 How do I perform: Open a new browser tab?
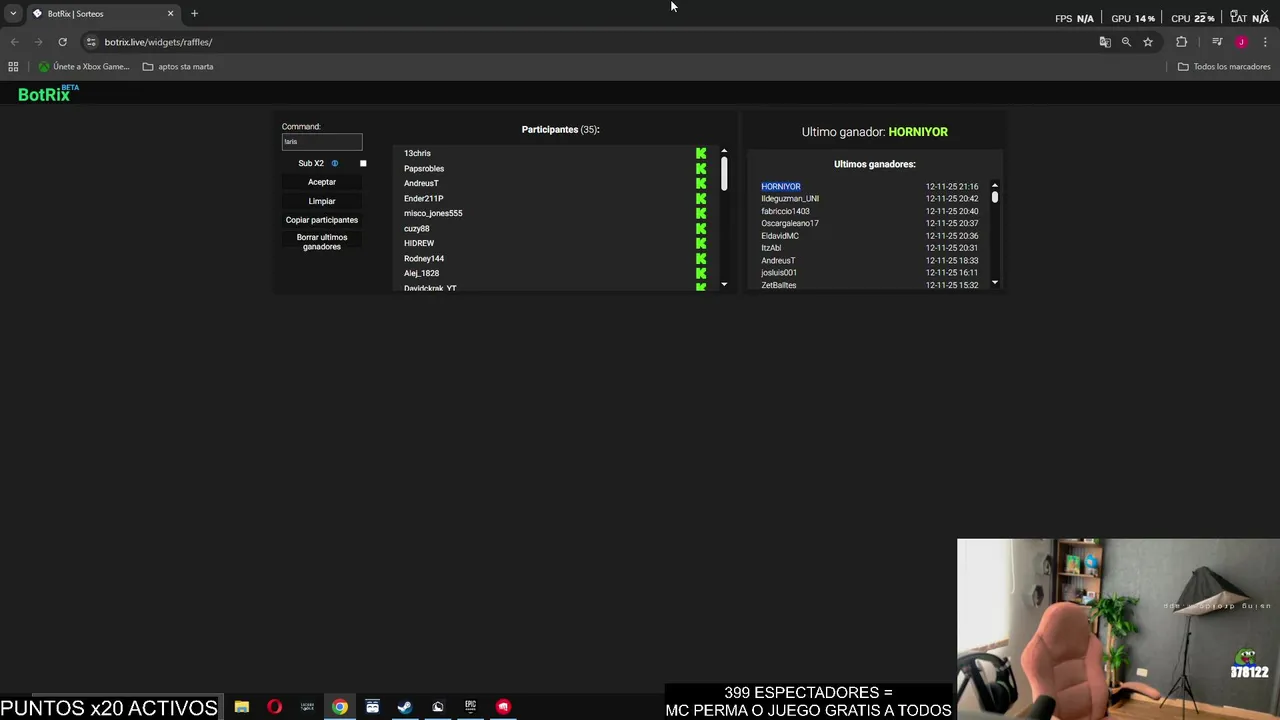coord(195,14)
